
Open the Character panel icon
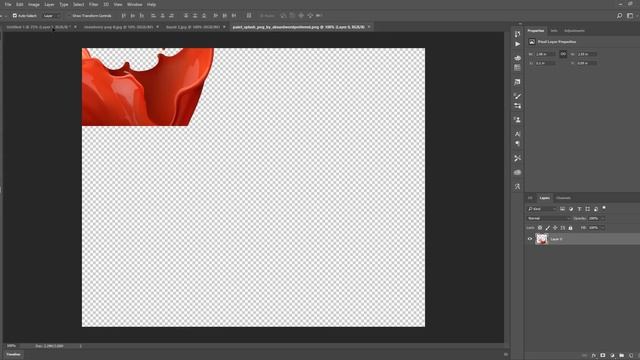518,134
